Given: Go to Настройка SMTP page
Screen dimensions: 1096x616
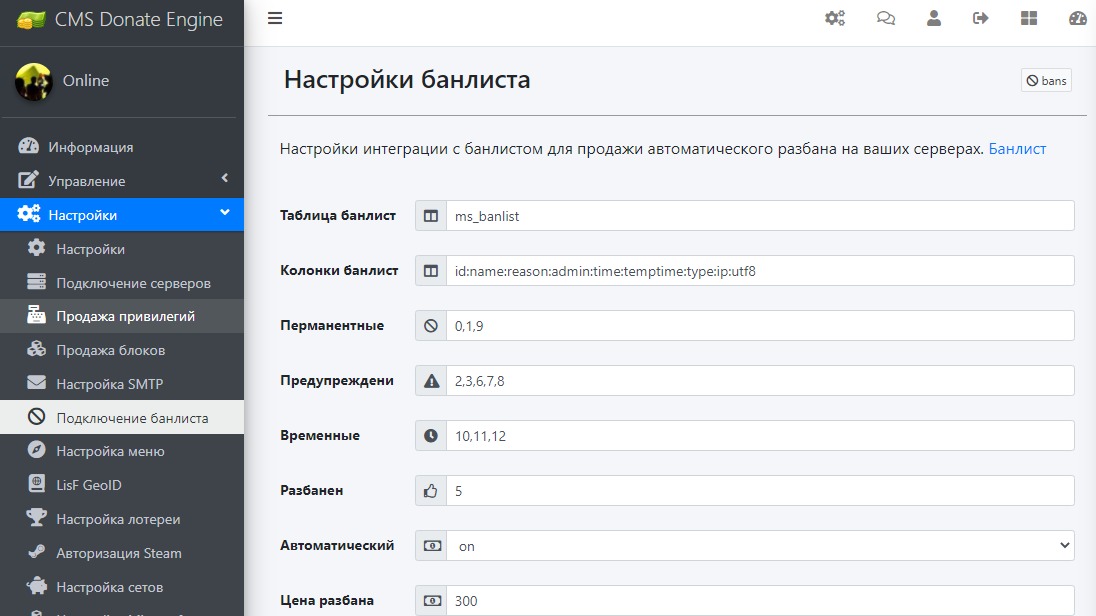Looking at the screenshot, I should point(109,384).
